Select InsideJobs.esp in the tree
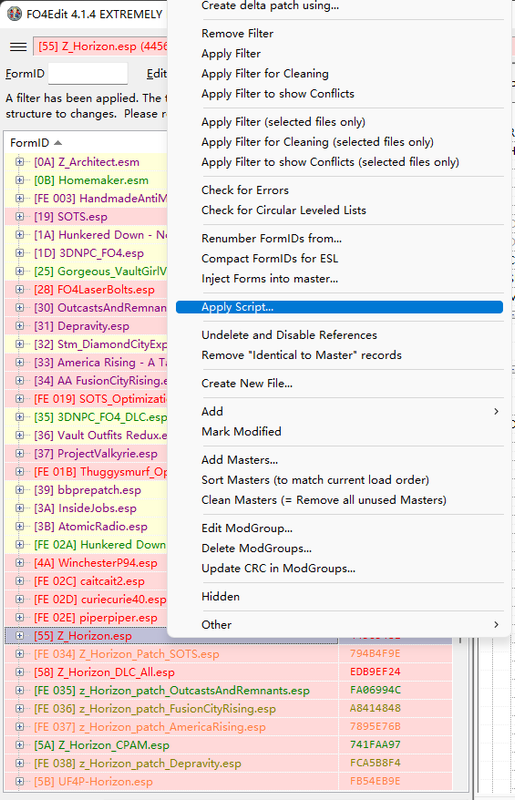515x800 pixels. click(85, 508)
